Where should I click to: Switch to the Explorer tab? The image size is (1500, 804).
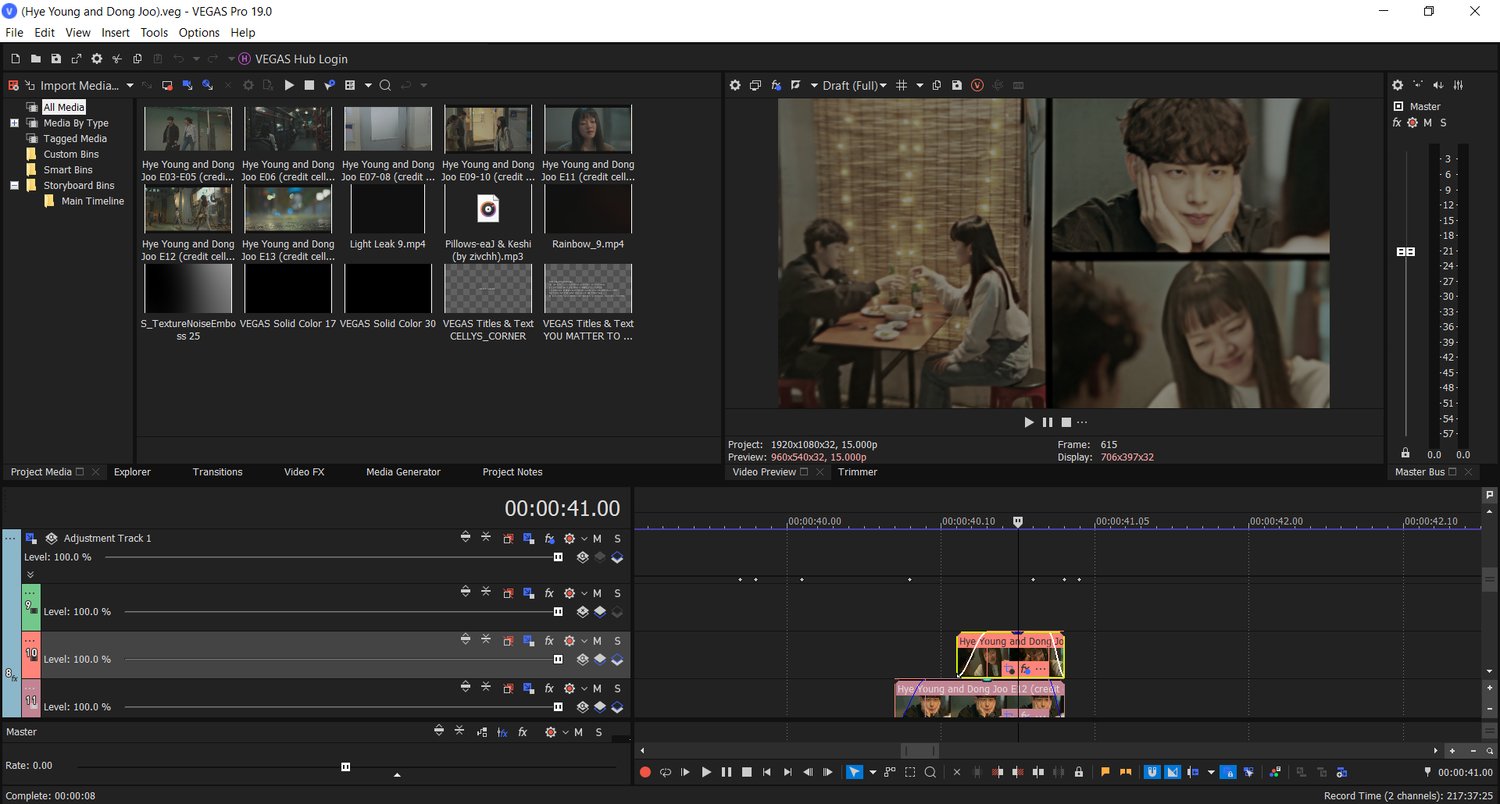click(x=132, y=472)
